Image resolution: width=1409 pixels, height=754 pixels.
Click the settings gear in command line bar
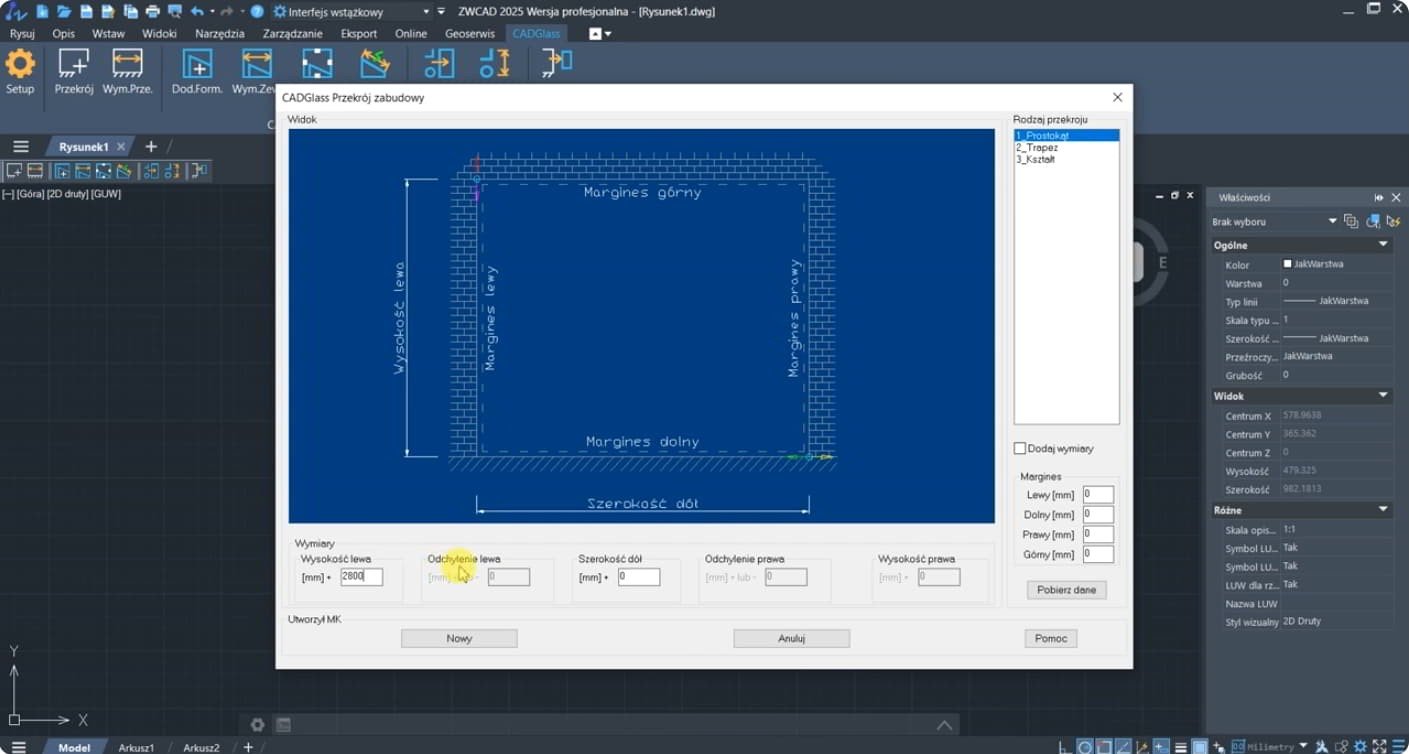pos(257,725)
